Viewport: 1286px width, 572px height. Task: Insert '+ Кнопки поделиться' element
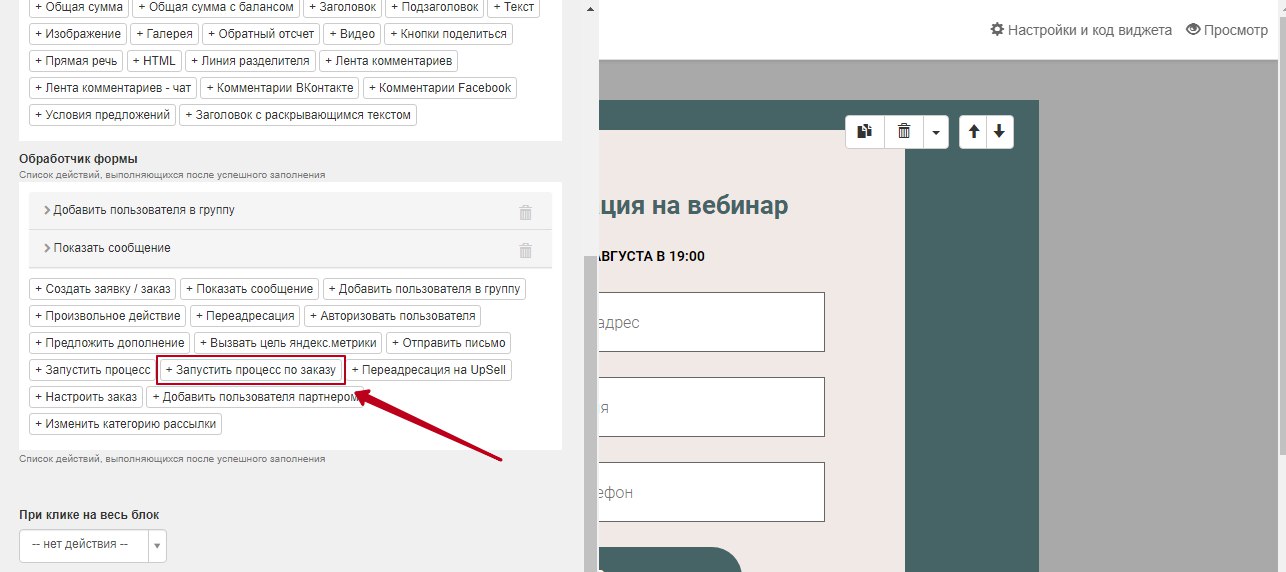448,34
